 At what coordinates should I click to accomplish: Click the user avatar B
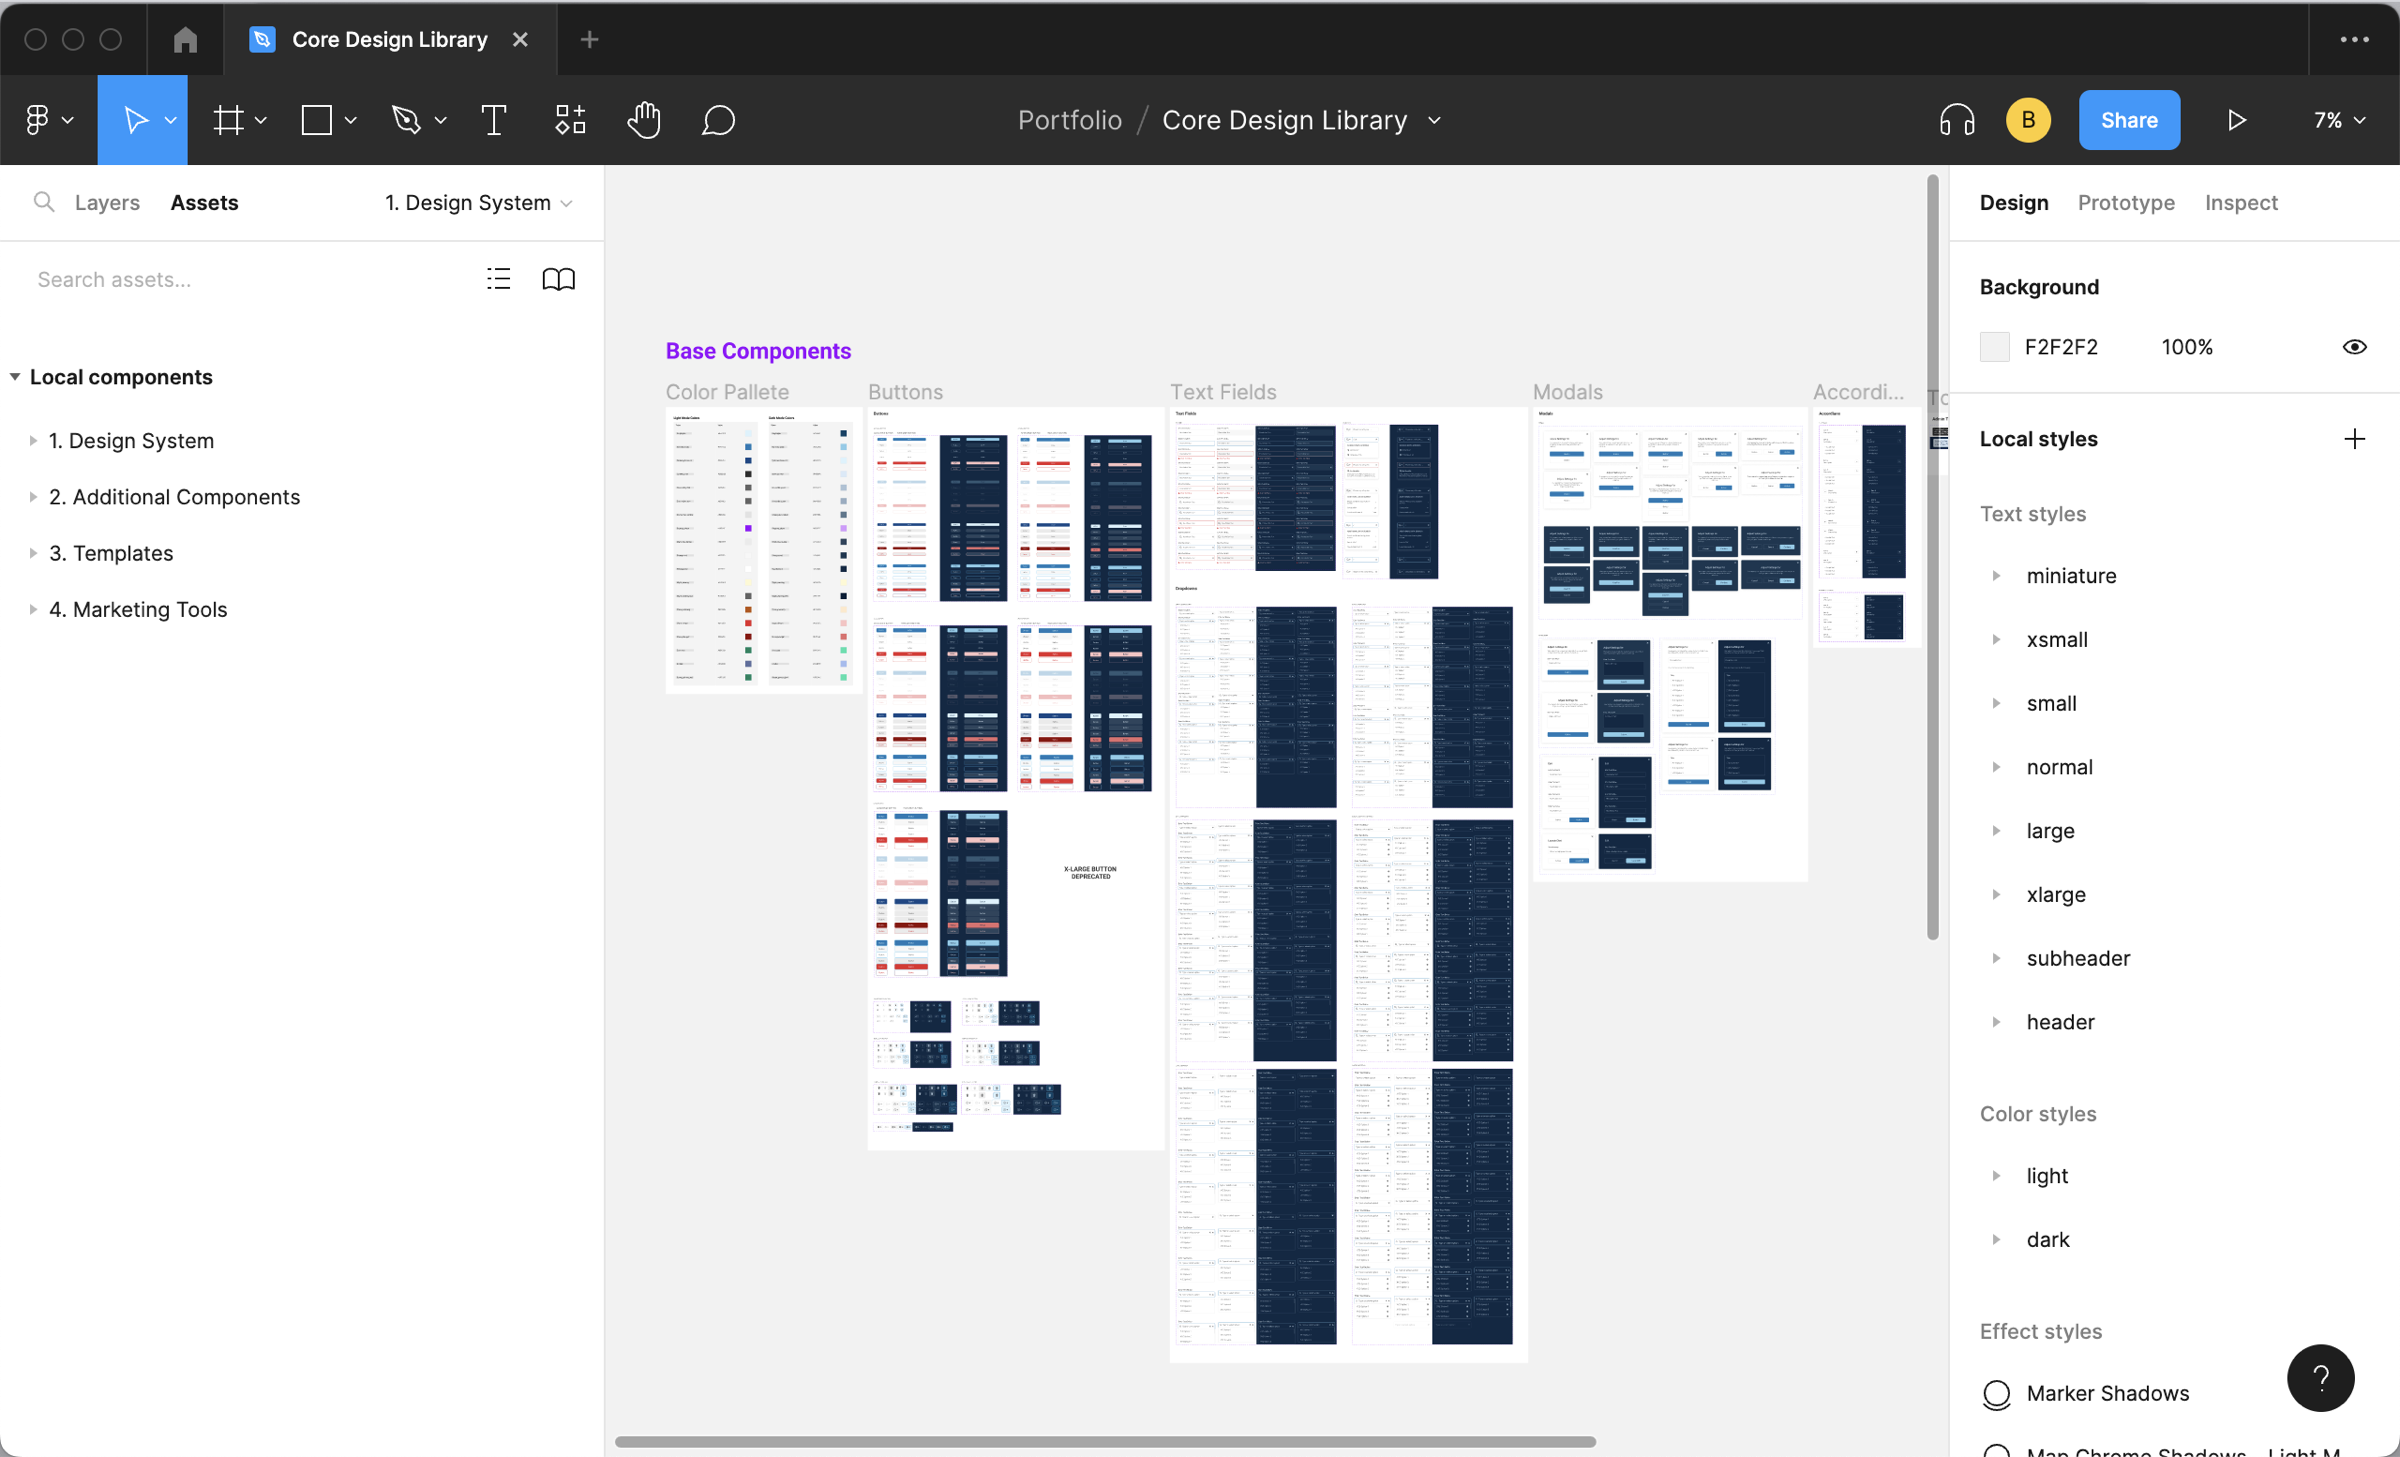pos(2028,120)
